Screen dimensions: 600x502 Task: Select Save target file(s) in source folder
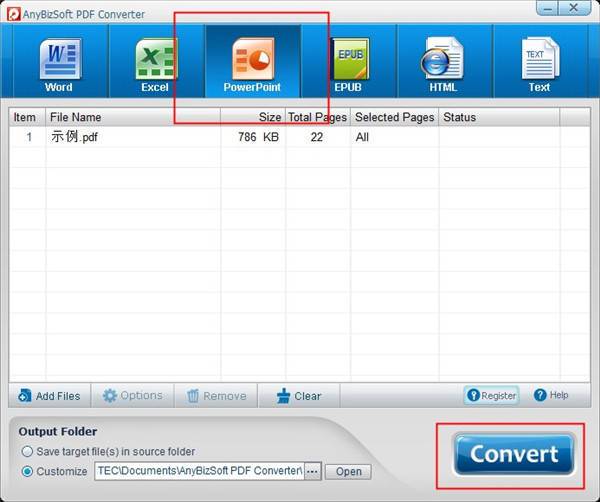pos(108,451)
